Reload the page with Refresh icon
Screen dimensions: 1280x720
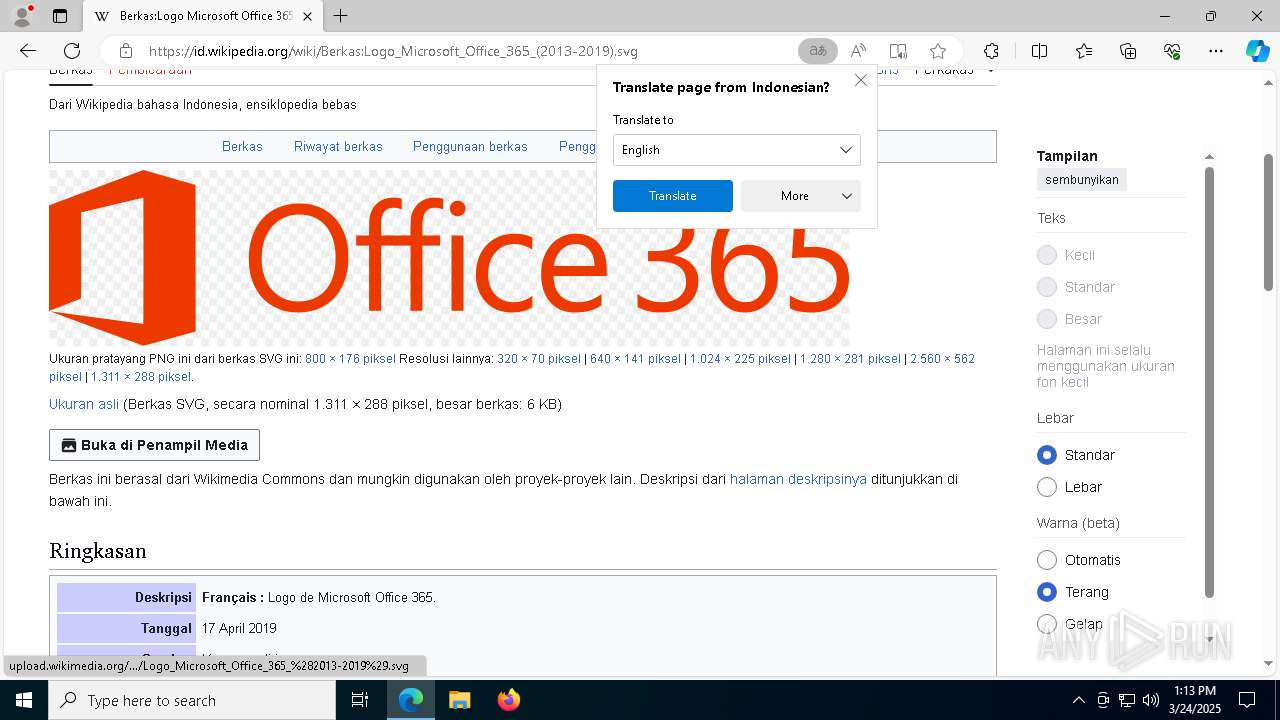click(72, 51)
